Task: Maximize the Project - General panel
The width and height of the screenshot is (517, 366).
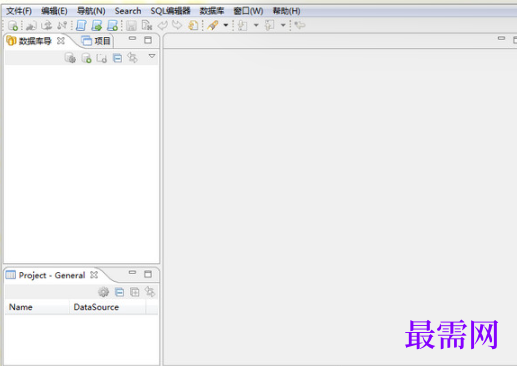Action: [148, 274]
